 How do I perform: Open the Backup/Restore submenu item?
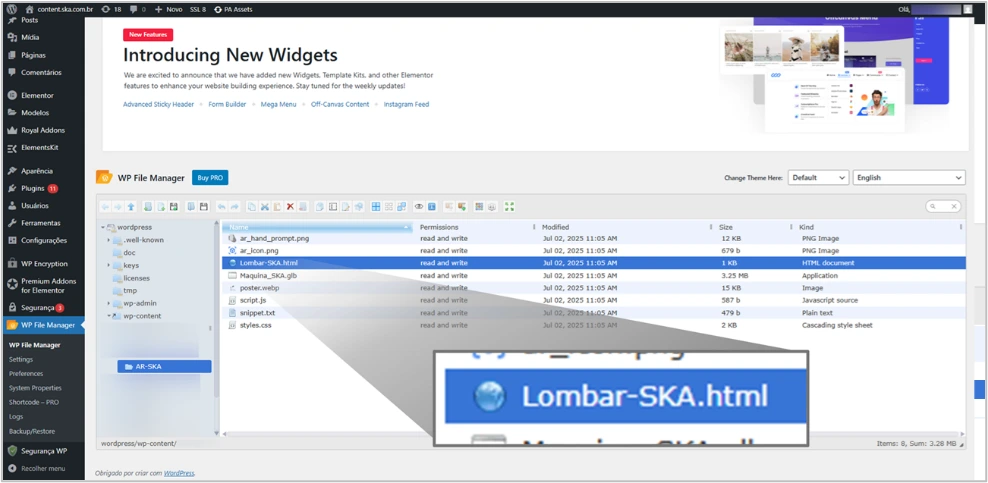pyautogui.click(x=32, y=431)
